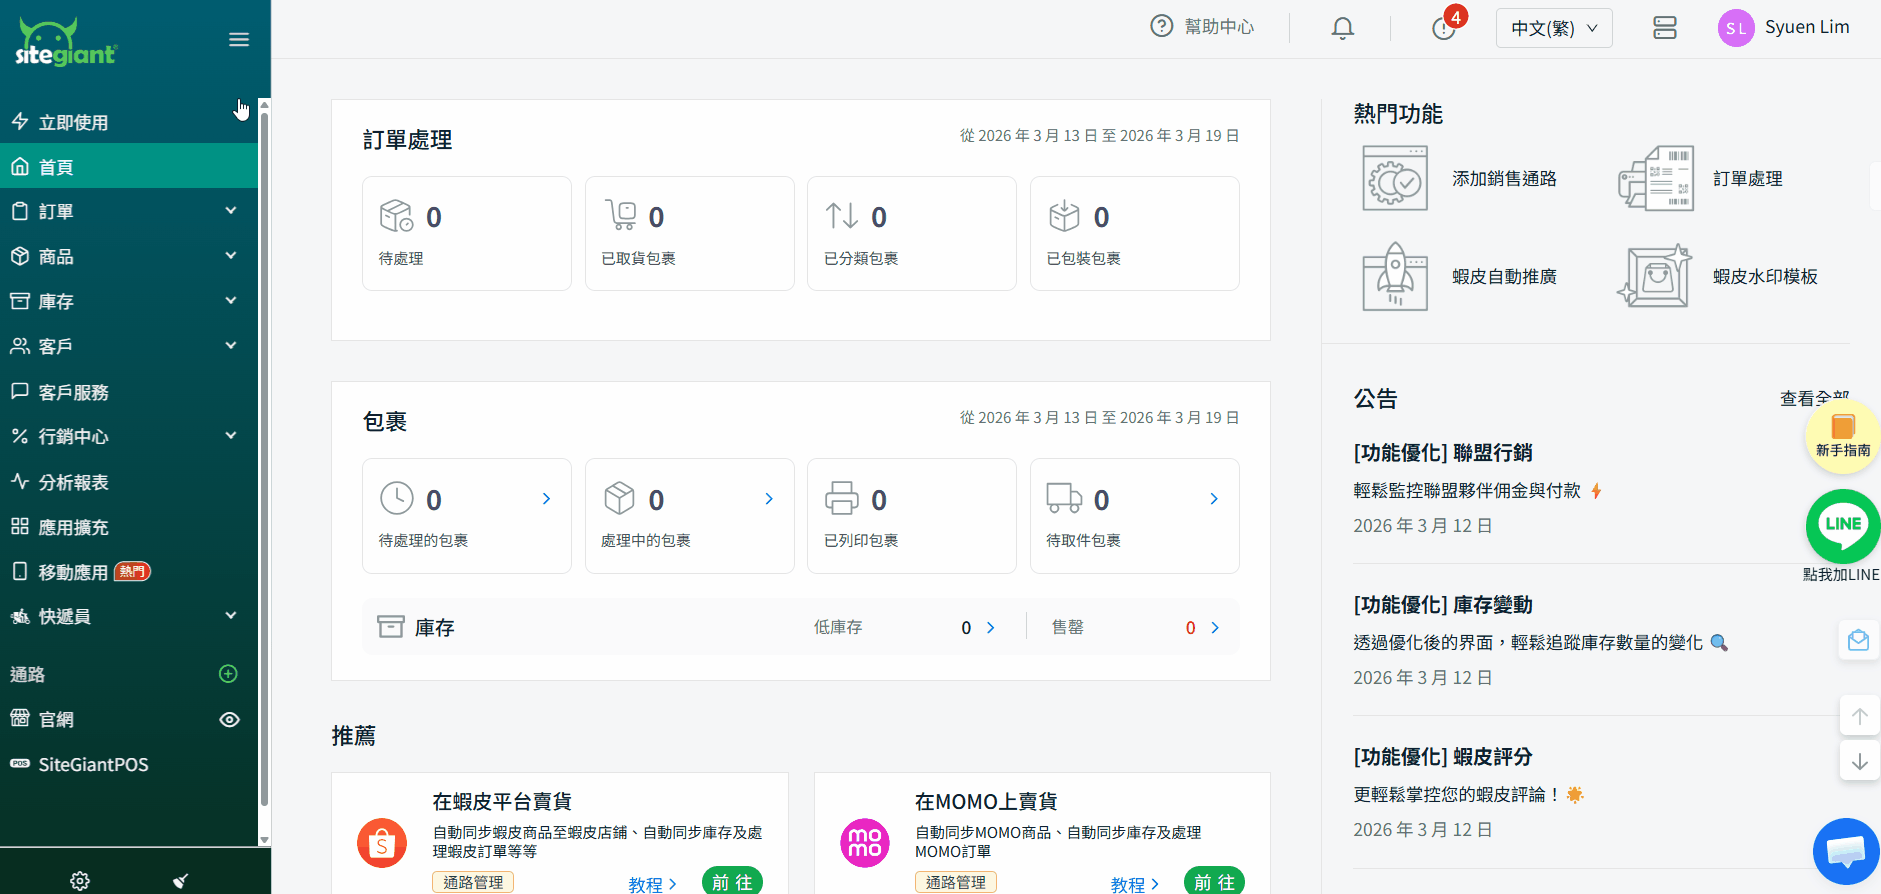
Task: Select 應用擴充 in the sidebar
Action: click(74, 528)
